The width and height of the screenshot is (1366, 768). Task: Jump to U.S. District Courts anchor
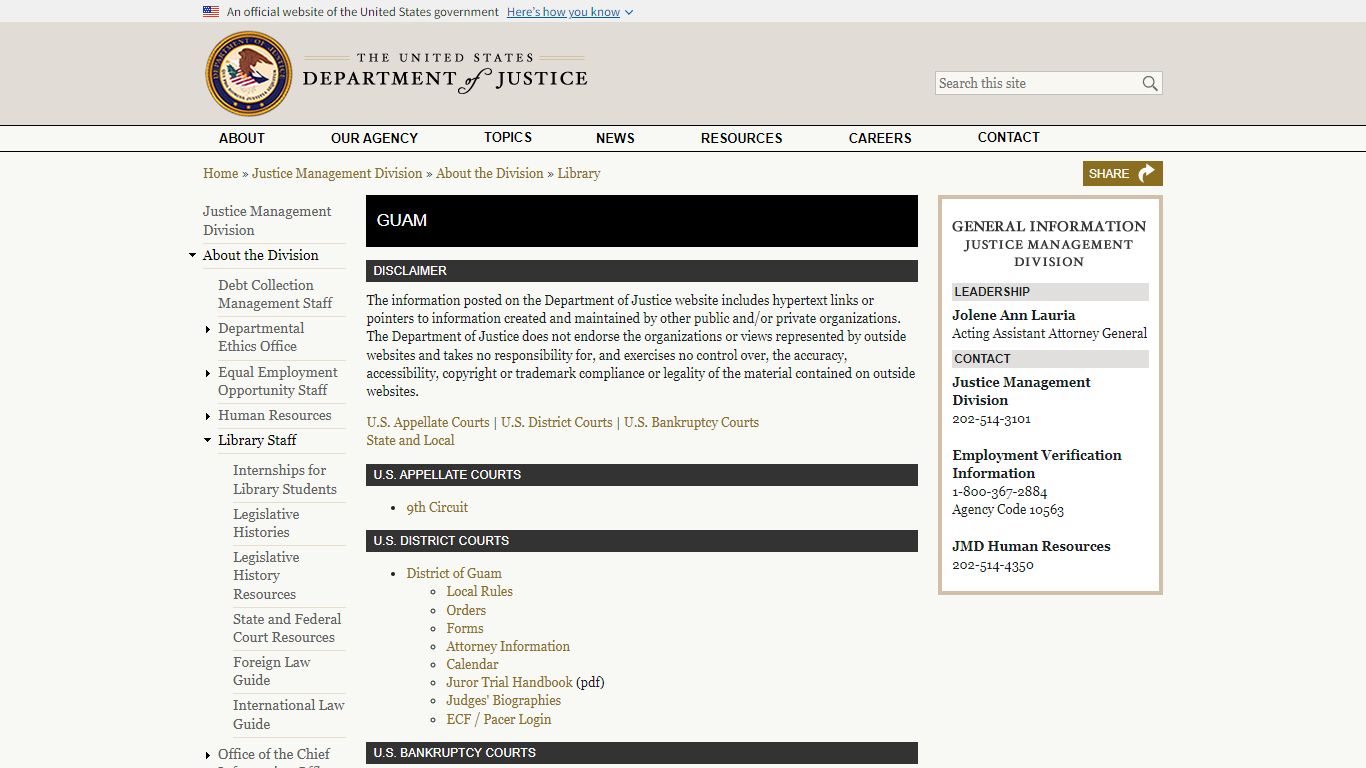coord(557,422)
